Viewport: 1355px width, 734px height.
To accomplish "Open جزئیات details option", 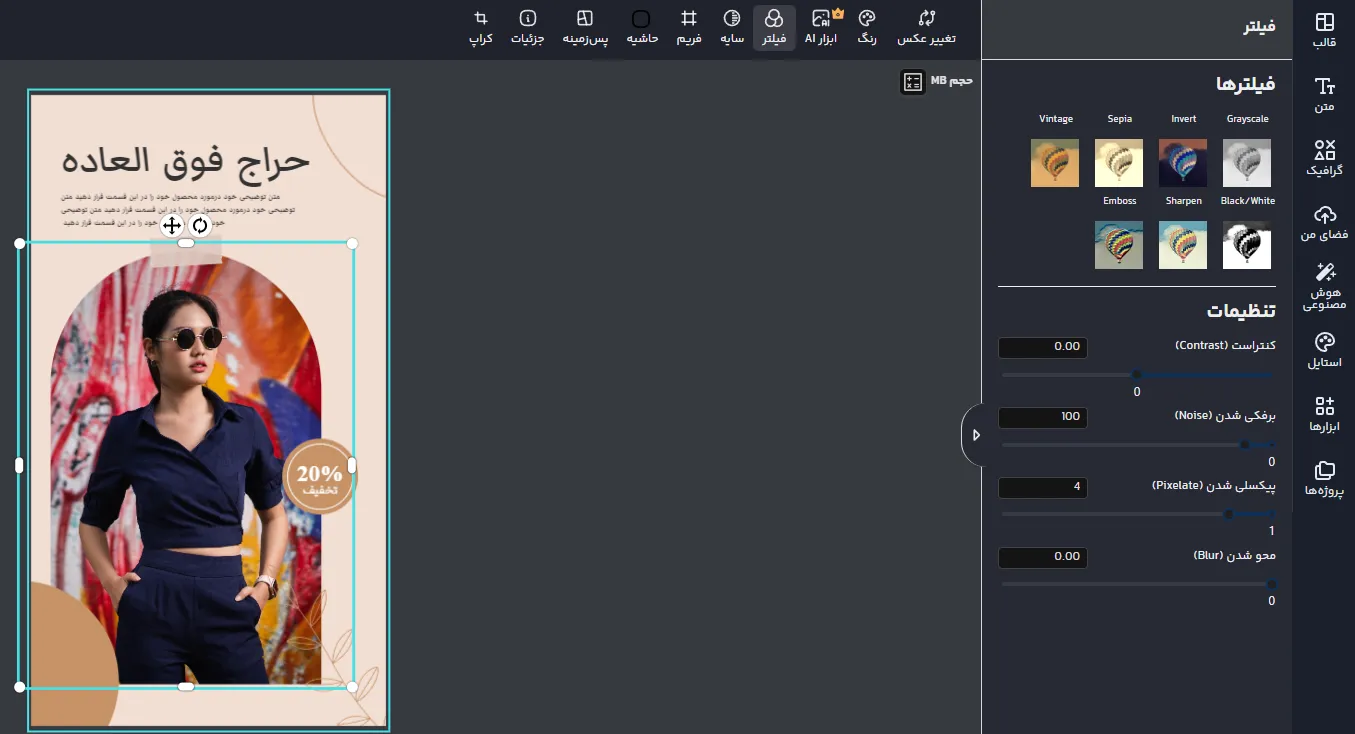I will (x=528, y=28).
